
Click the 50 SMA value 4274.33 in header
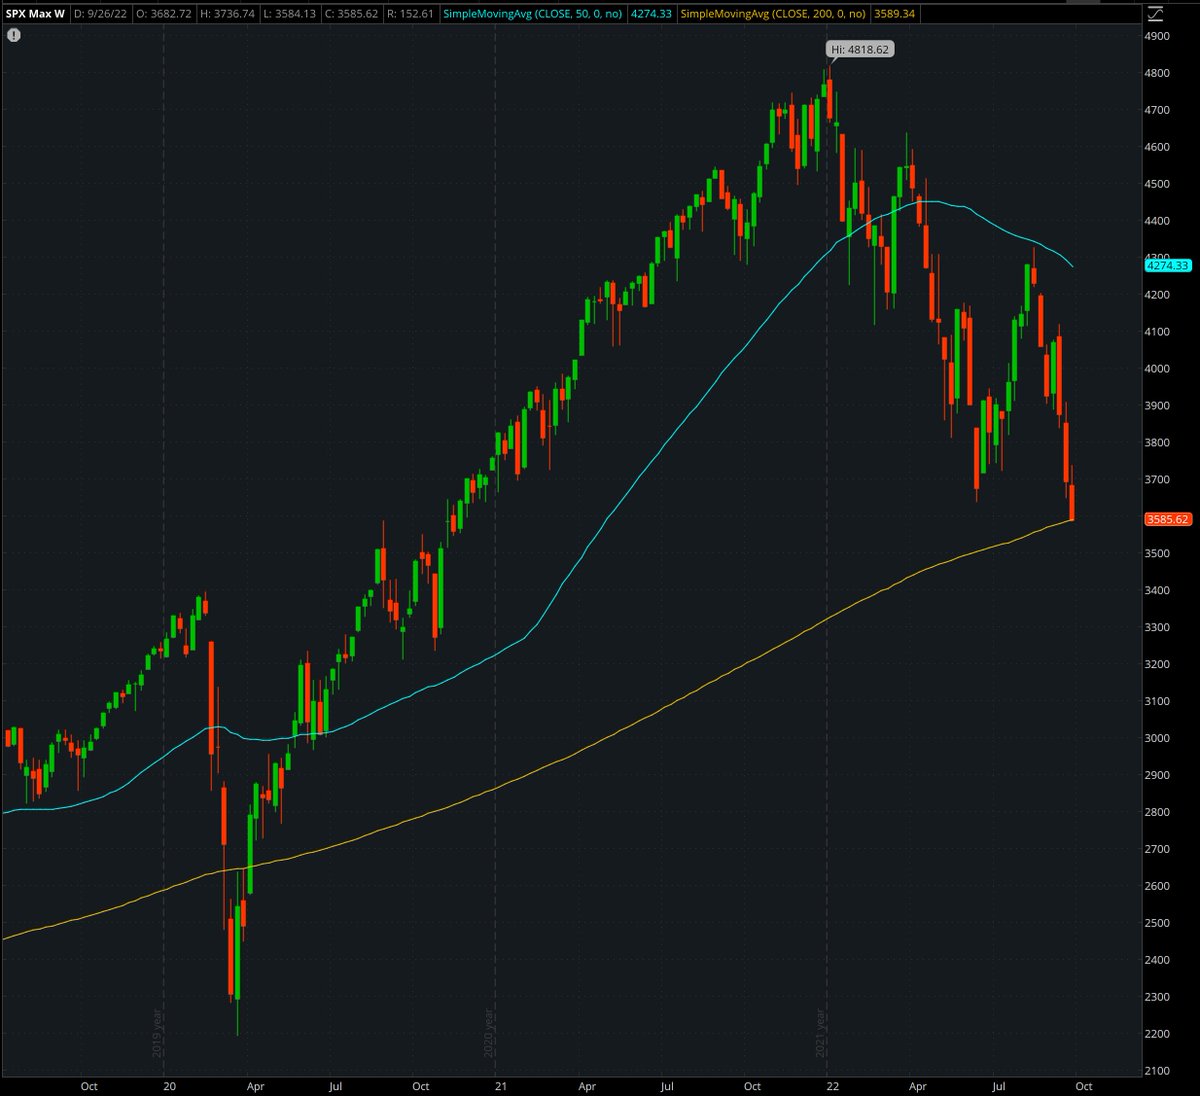click(x=650, y=14)
